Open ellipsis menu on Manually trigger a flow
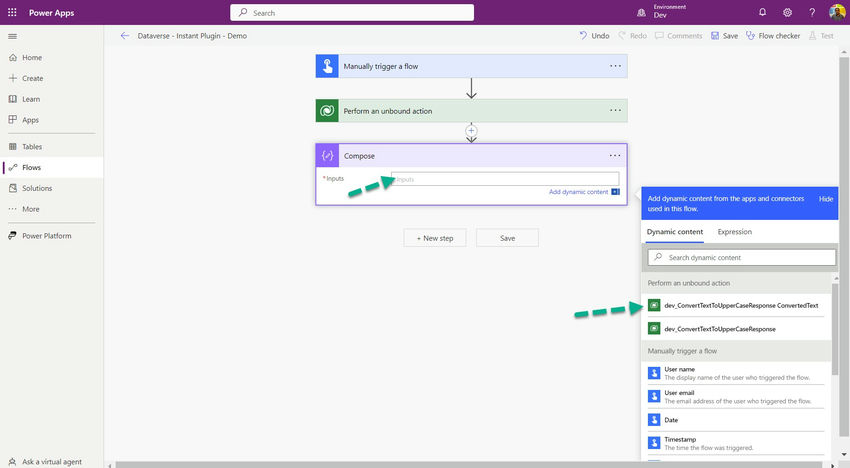The height and width of the screenshot is (468, 850). point(615,66)
